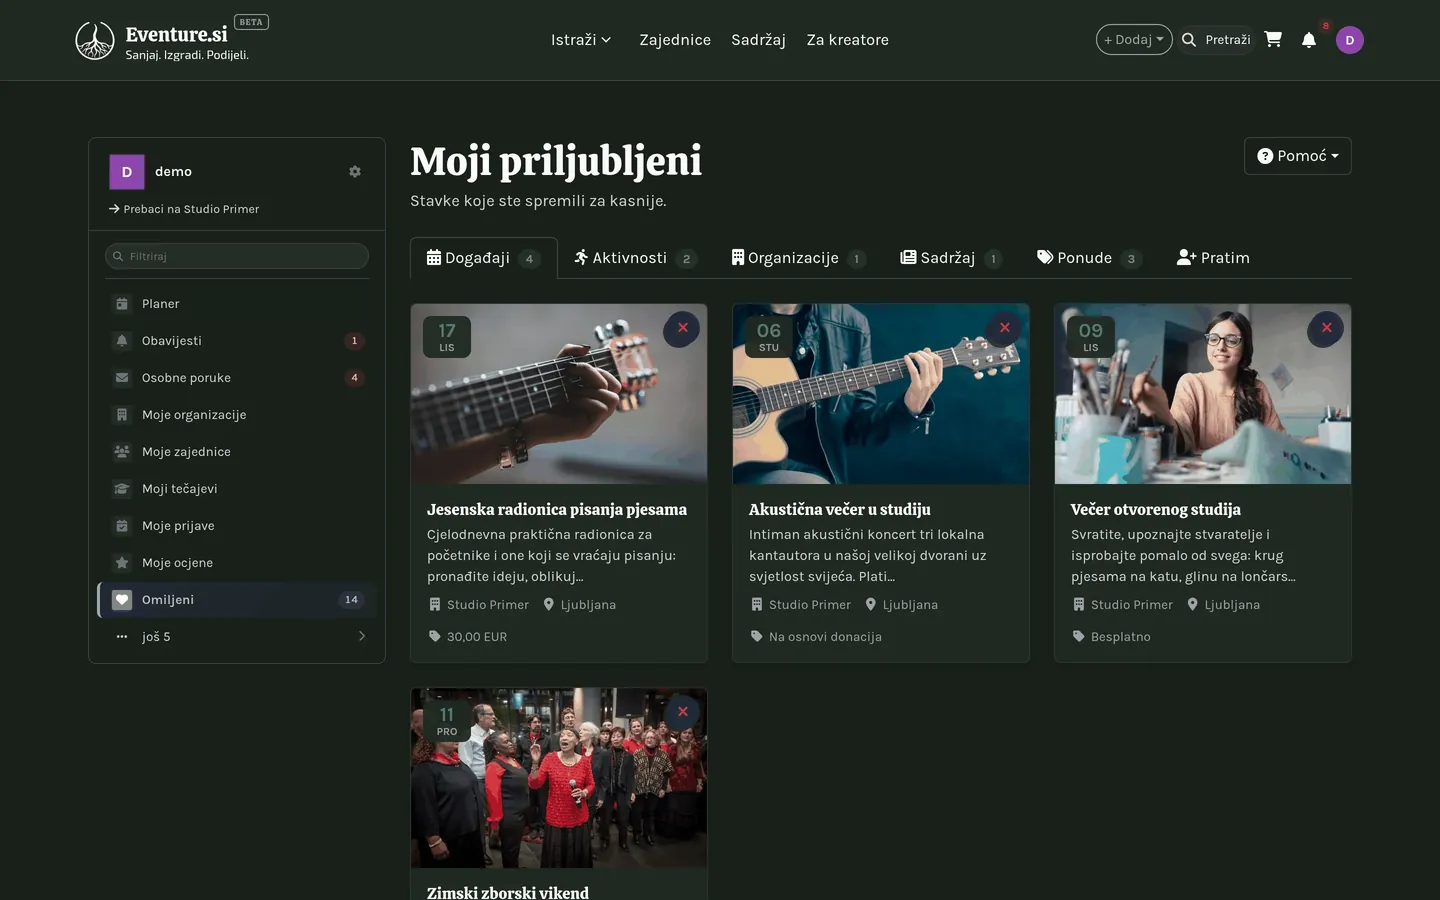Screen dimensions: 1440x900
Task: Go to Sadržaj in top navigation
Action: coord(758,40)
